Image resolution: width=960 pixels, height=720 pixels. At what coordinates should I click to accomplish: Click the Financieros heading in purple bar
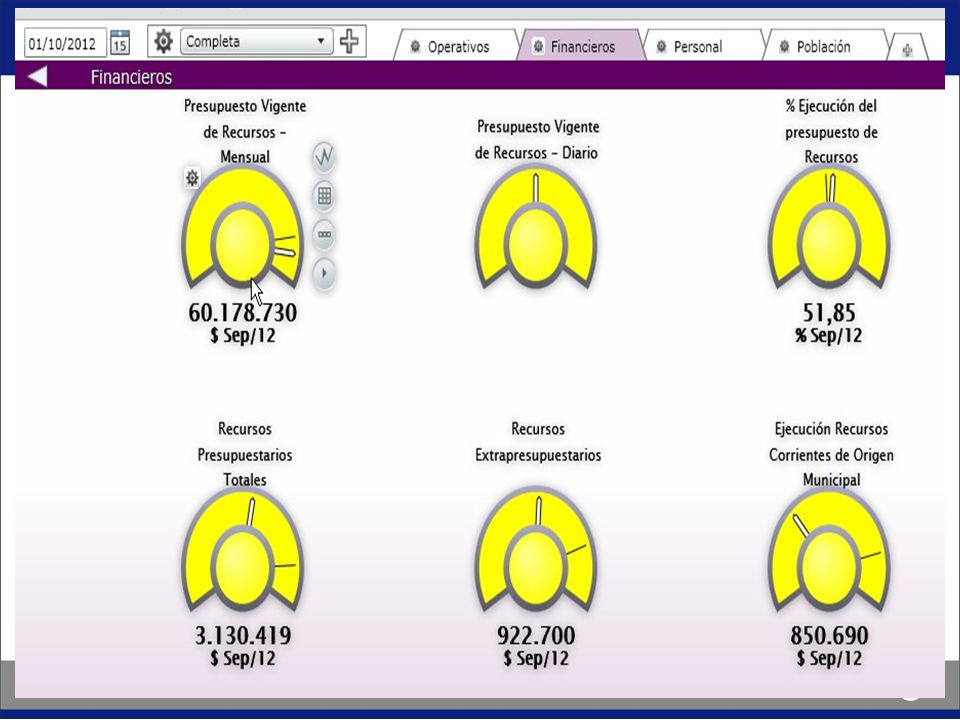click(131, 77)
